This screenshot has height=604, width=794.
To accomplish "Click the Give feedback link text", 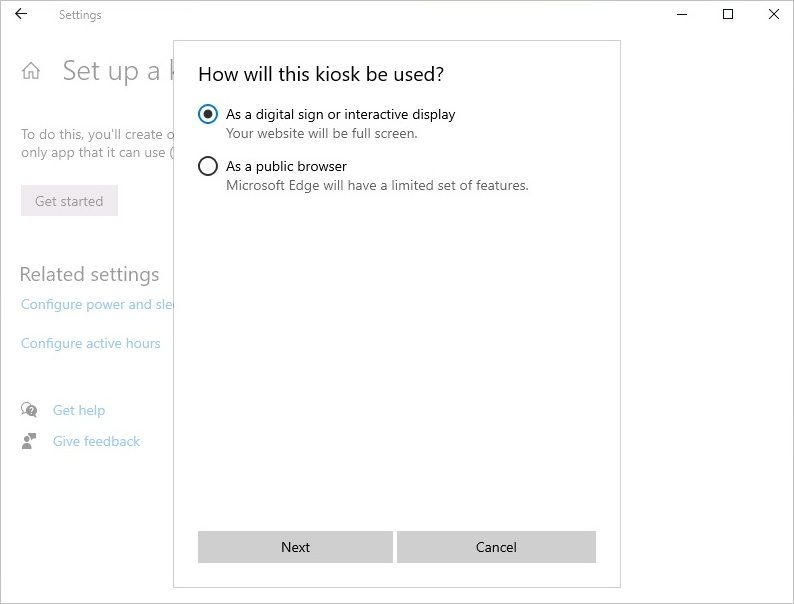I will (x=97, y=441).
